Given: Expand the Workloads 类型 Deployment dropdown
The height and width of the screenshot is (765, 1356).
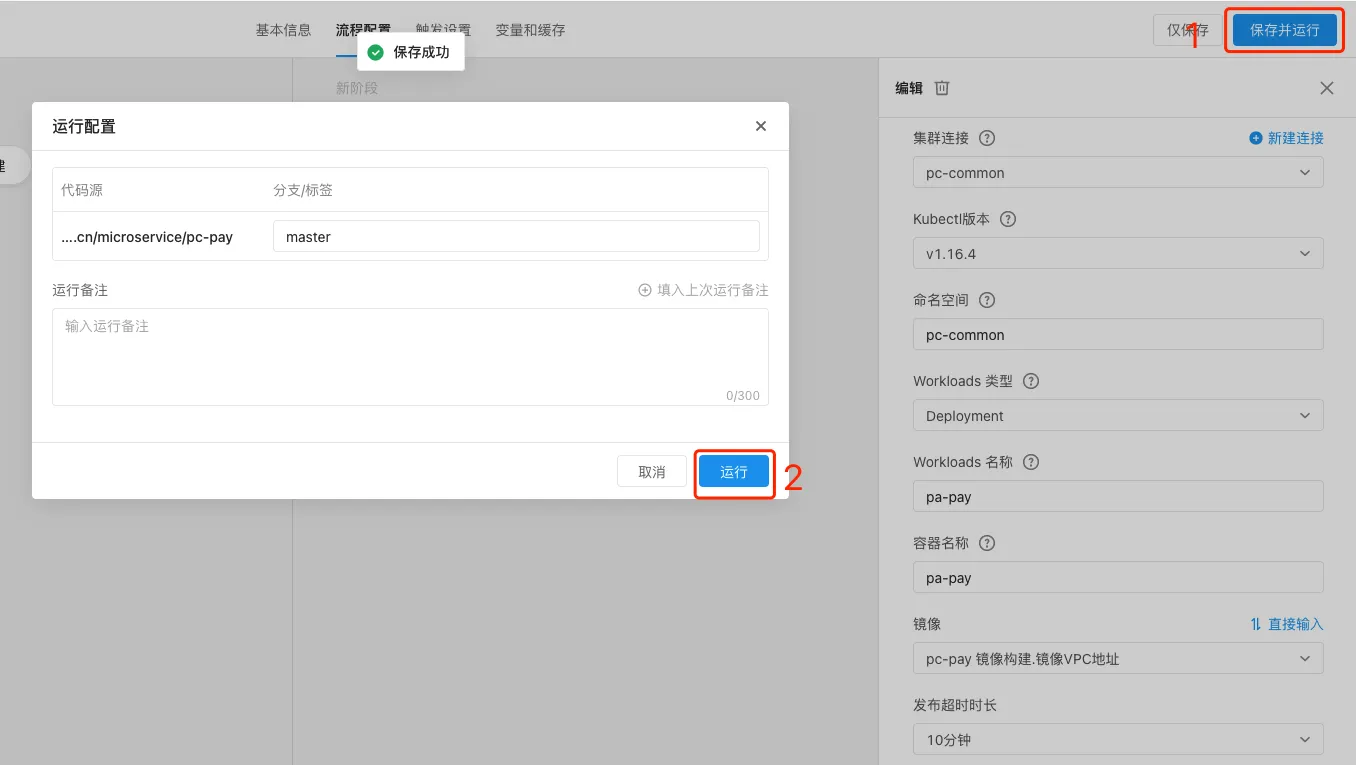Looking at the screenshot, I should (x=1118, y=416).
